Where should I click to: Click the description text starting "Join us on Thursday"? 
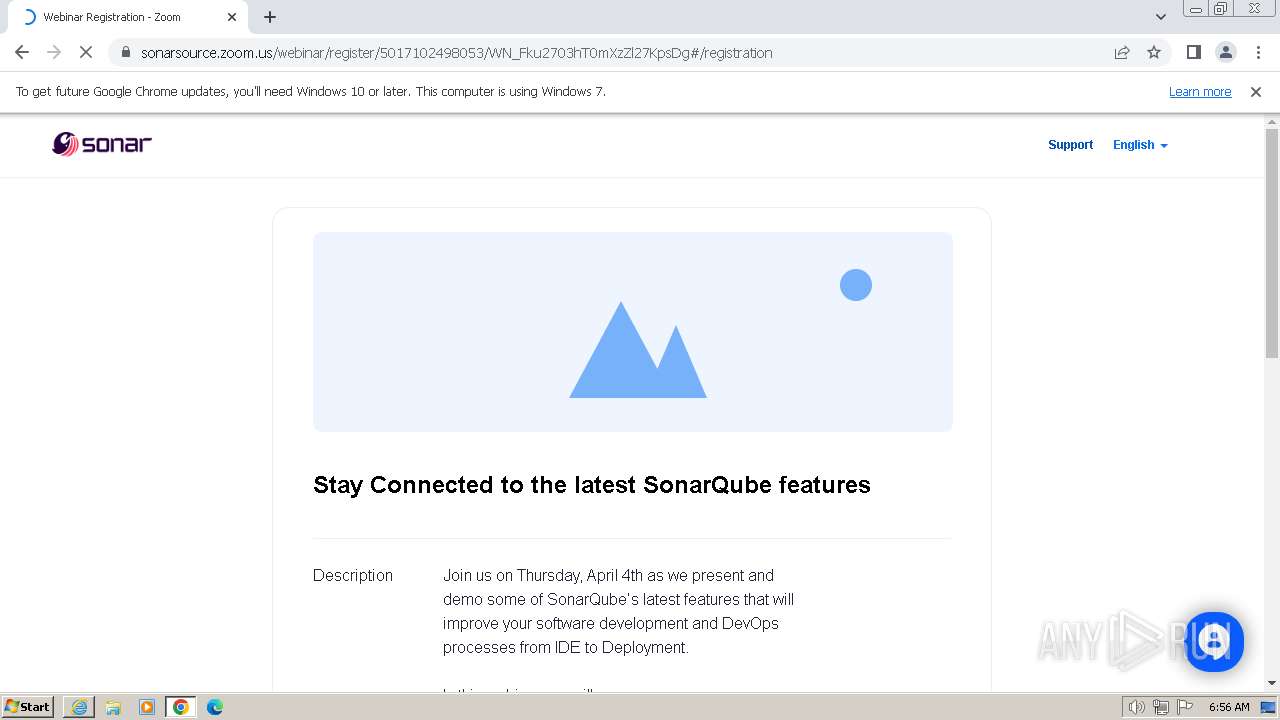(619, 612)
